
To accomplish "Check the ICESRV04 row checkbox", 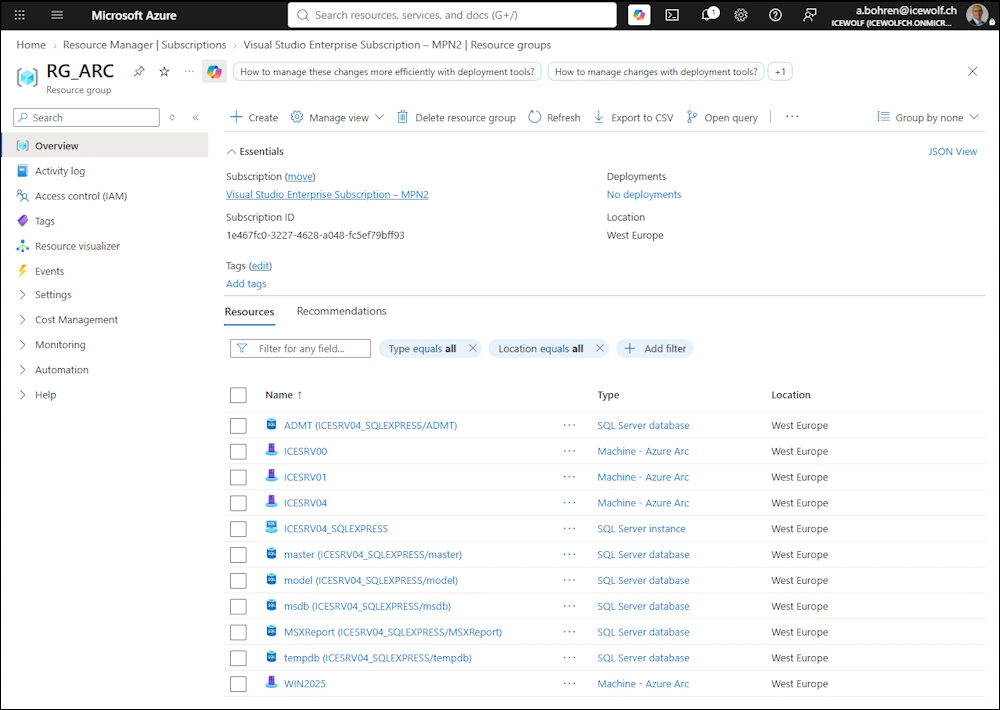I will pos(238,503).
